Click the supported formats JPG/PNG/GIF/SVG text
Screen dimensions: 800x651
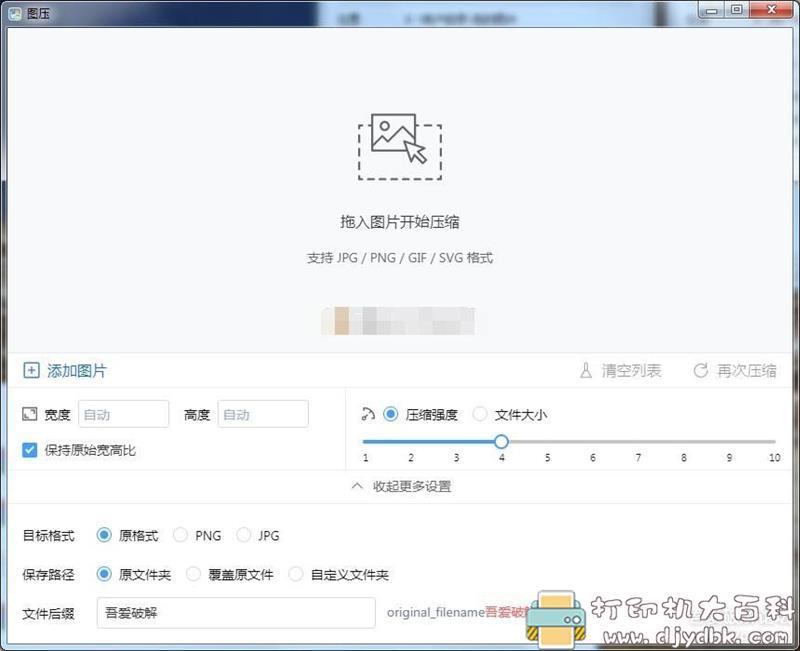click(x=400, y=258)
